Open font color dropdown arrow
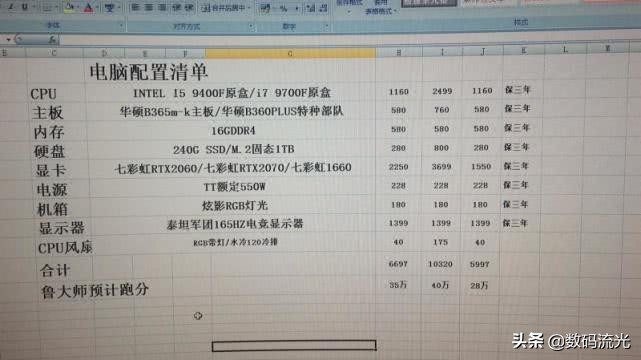641x360 pixels. pyautogui.click(x=97, y=8)
